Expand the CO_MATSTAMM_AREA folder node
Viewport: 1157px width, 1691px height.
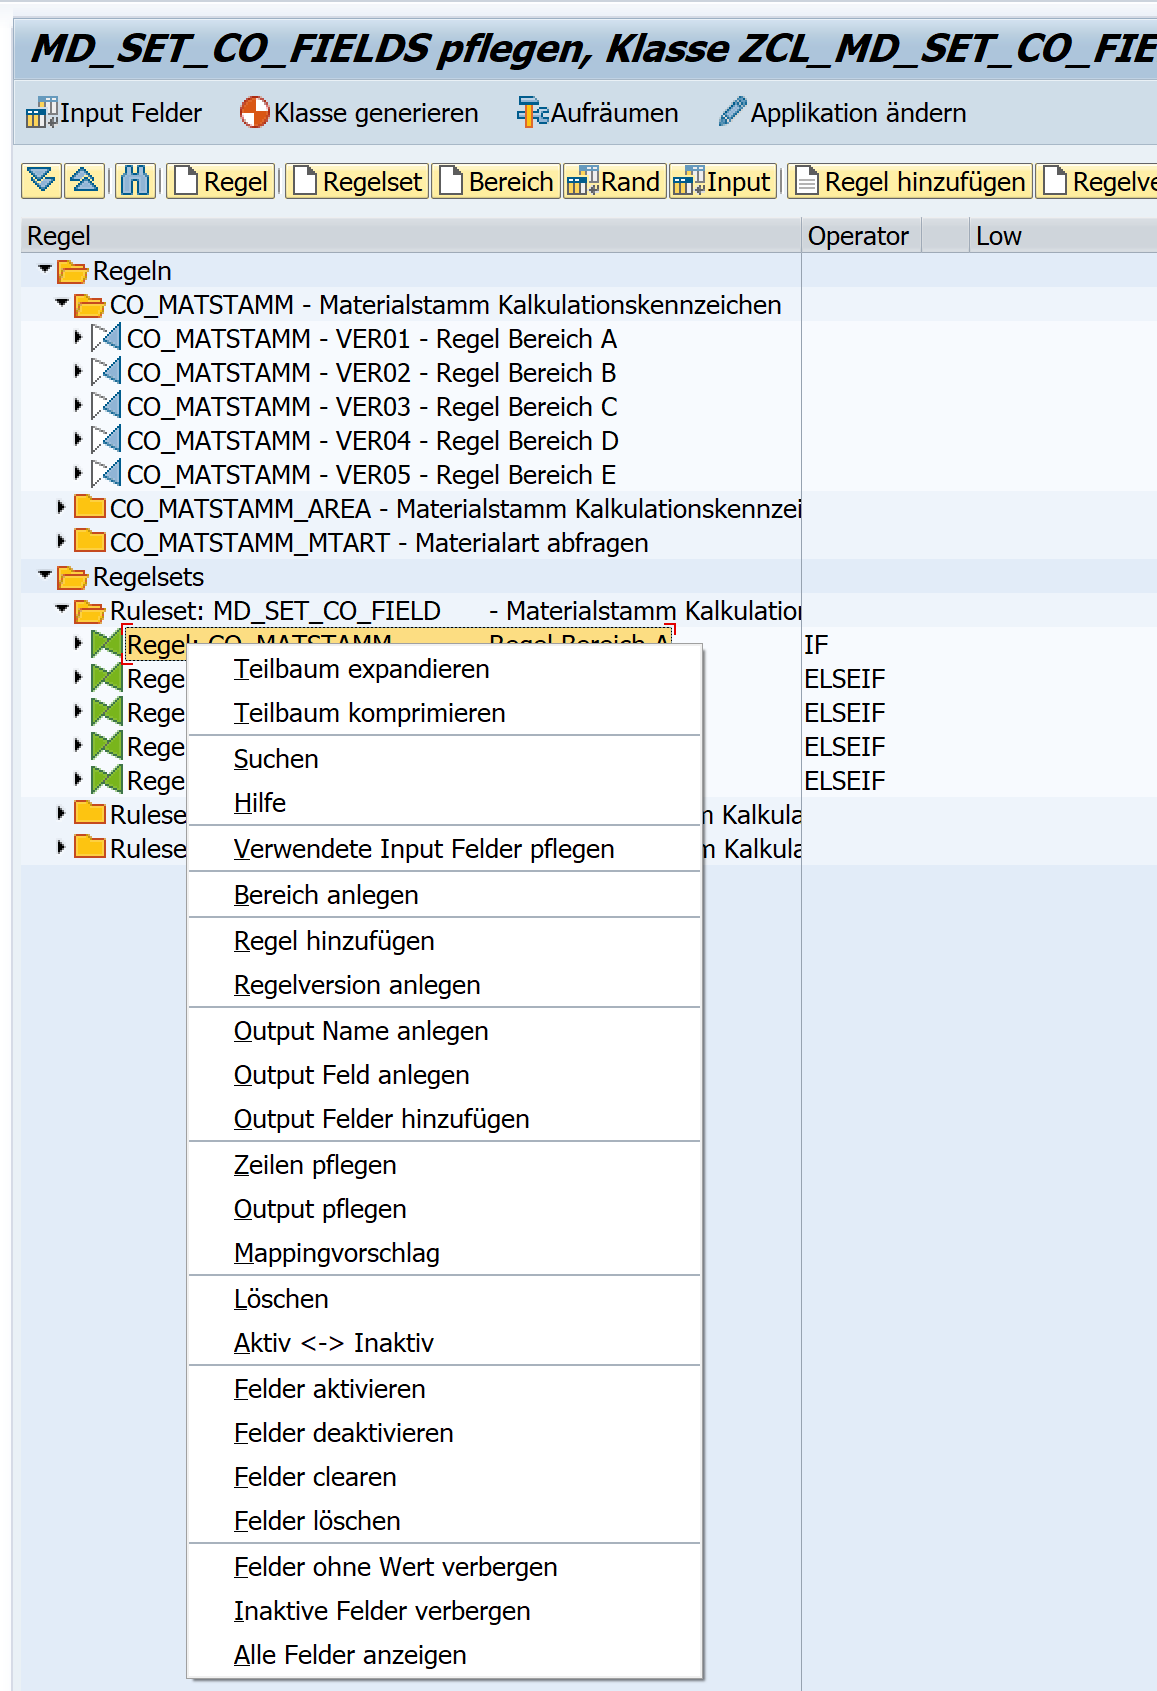click(61, 508)
